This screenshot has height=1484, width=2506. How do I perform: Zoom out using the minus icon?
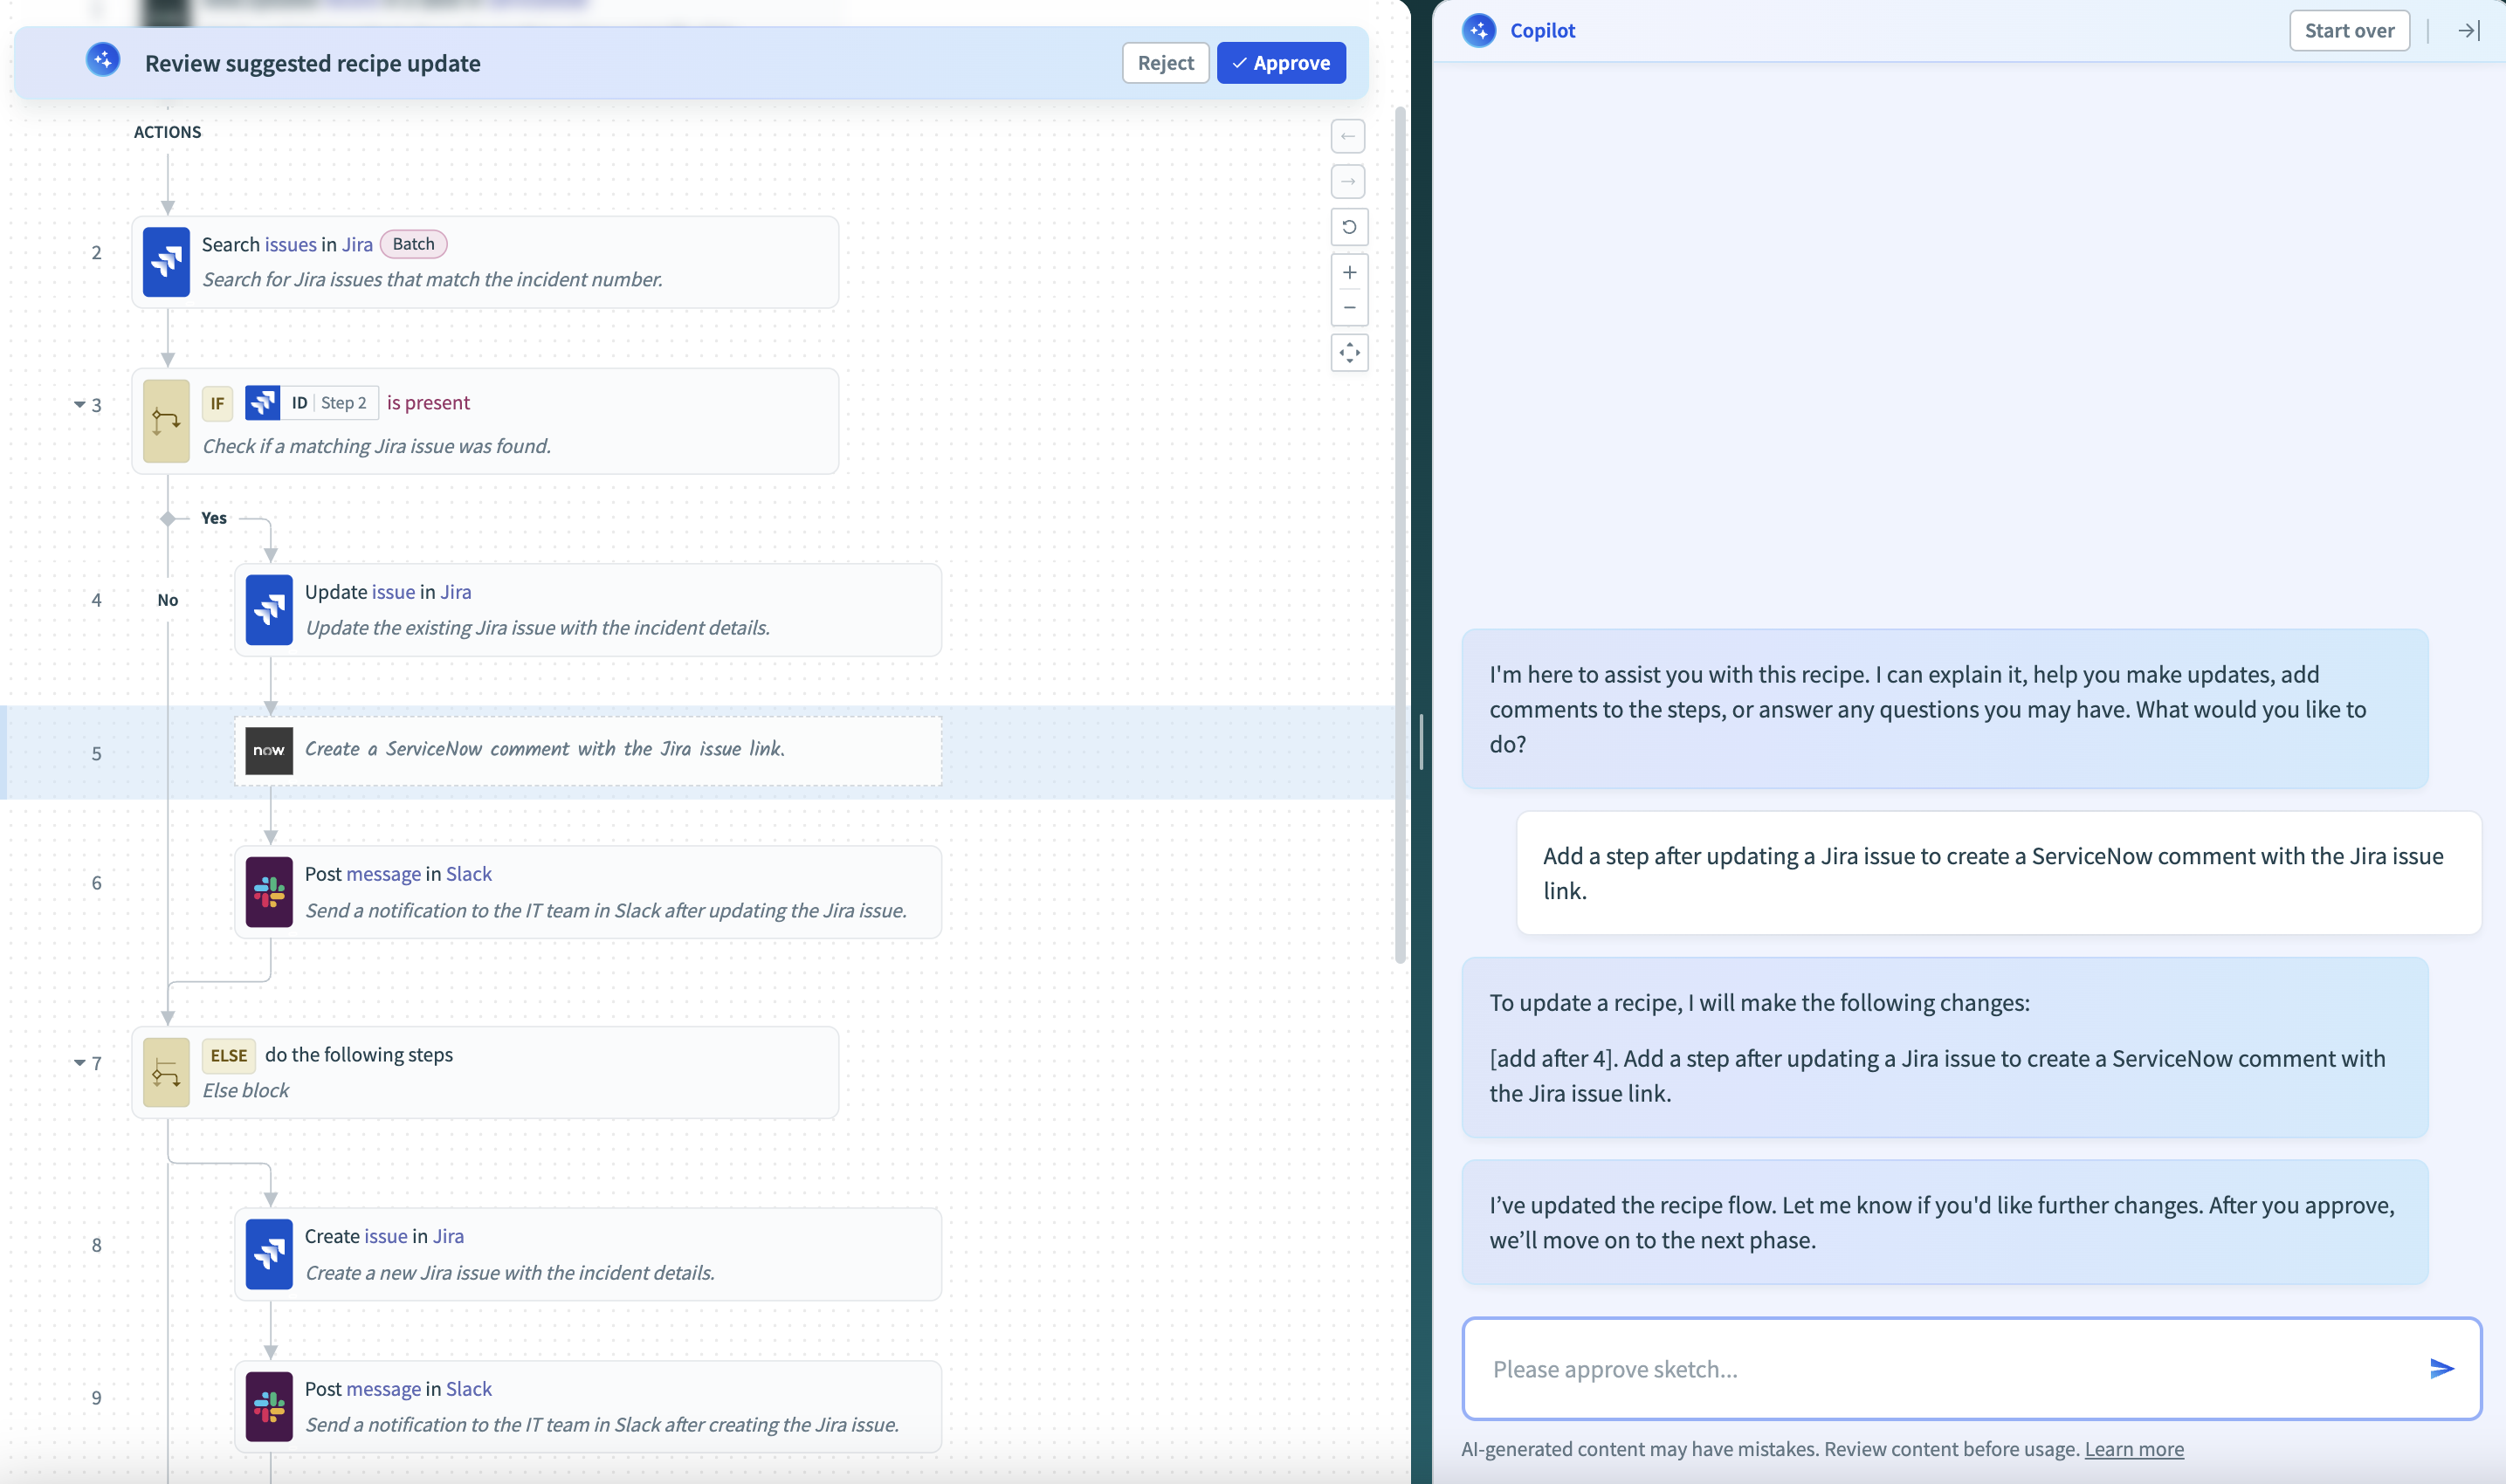coord(1349,307)
